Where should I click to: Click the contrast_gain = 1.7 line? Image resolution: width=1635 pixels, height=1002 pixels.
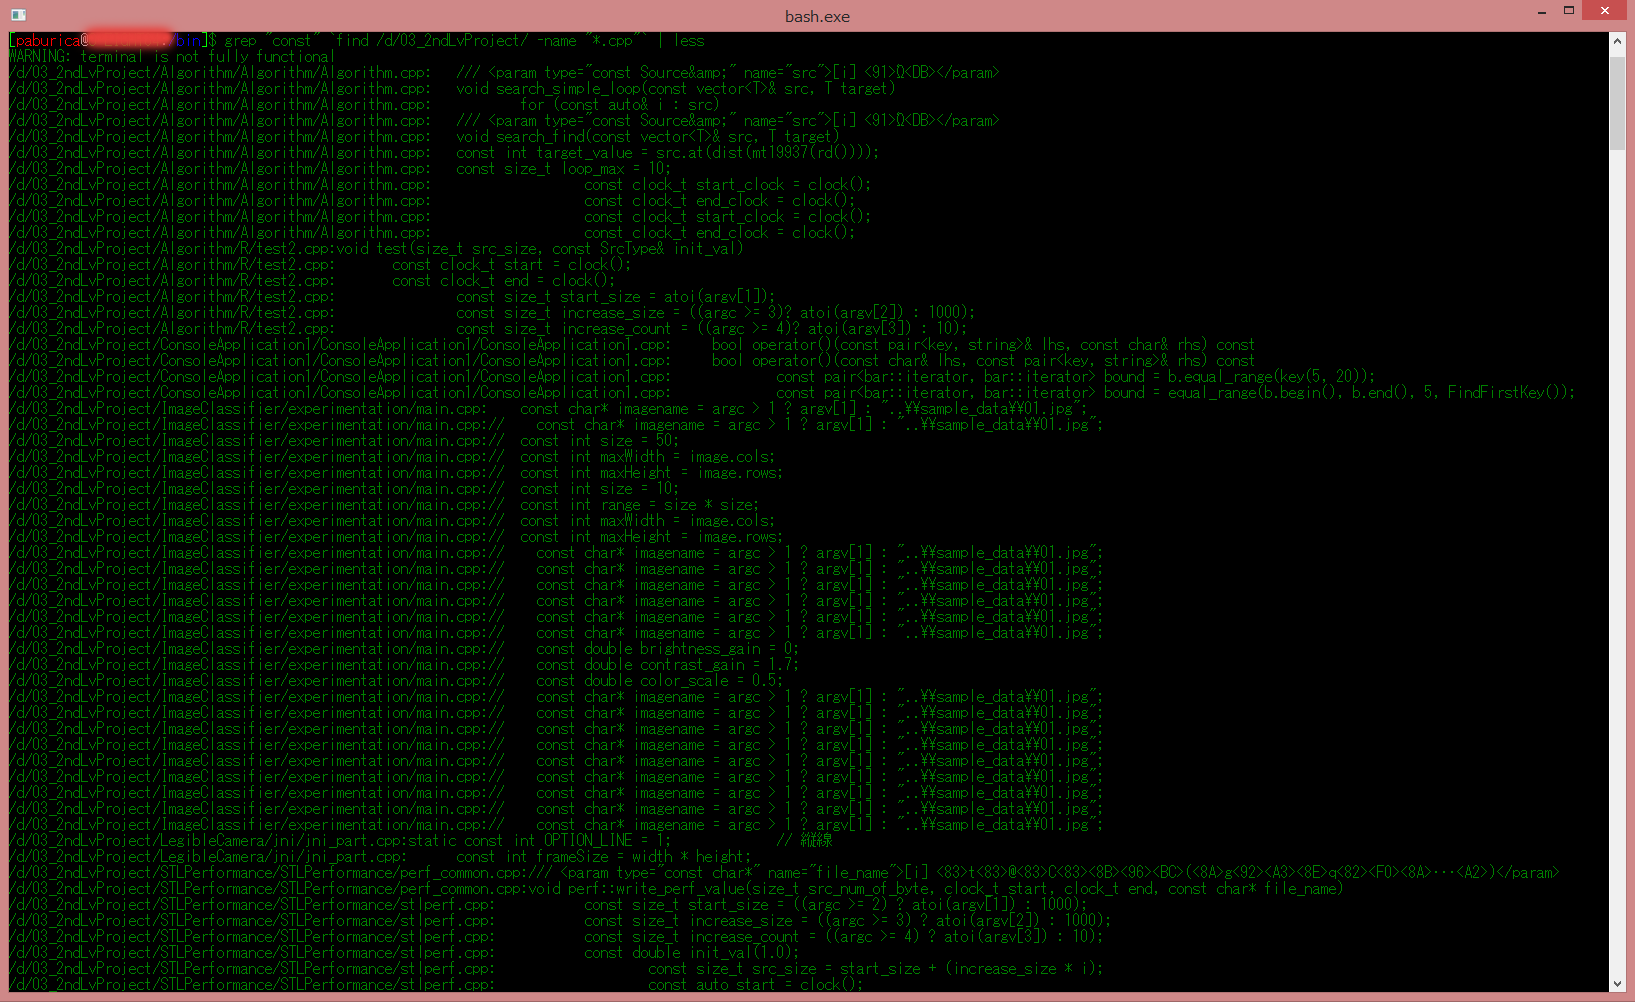(667, 665)
